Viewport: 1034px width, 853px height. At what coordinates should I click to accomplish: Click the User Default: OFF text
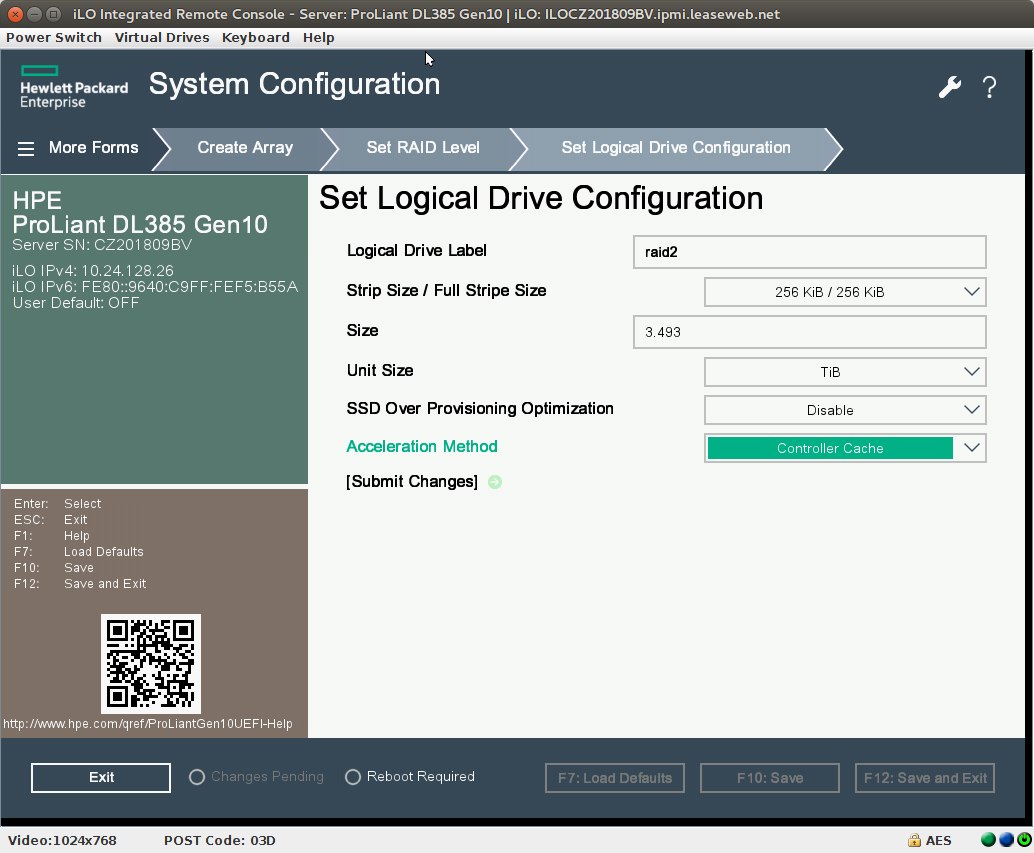pos(76,303)
